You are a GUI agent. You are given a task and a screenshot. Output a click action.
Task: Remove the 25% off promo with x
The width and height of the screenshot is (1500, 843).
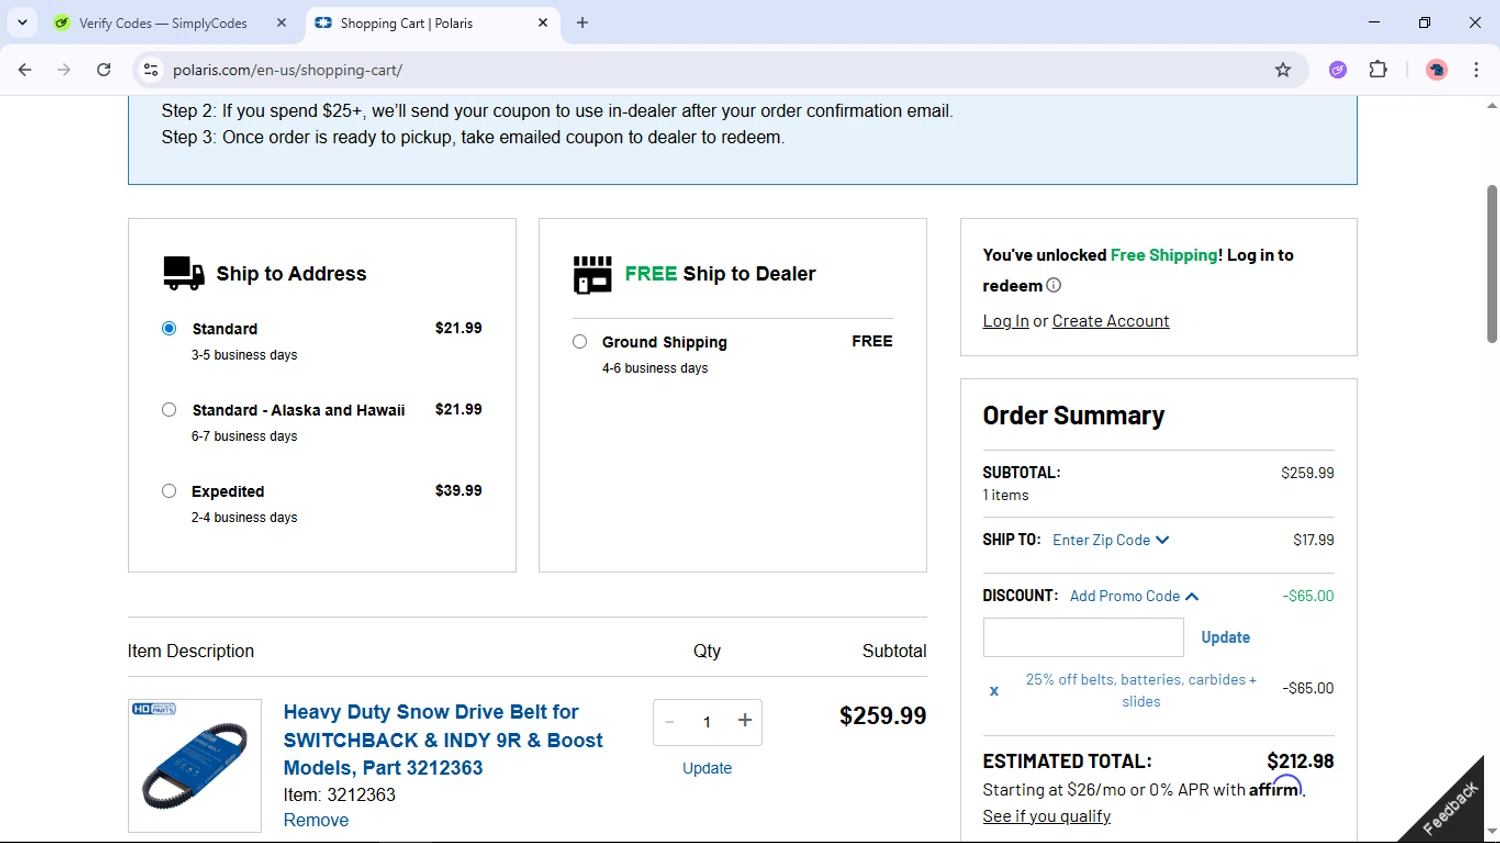coord(994,690)
